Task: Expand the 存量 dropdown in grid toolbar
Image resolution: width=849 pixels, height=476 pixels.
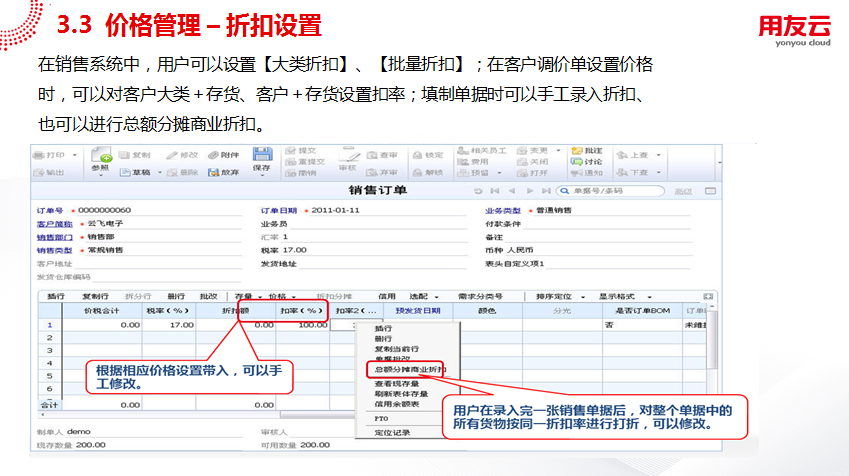Action: [246, 296]
